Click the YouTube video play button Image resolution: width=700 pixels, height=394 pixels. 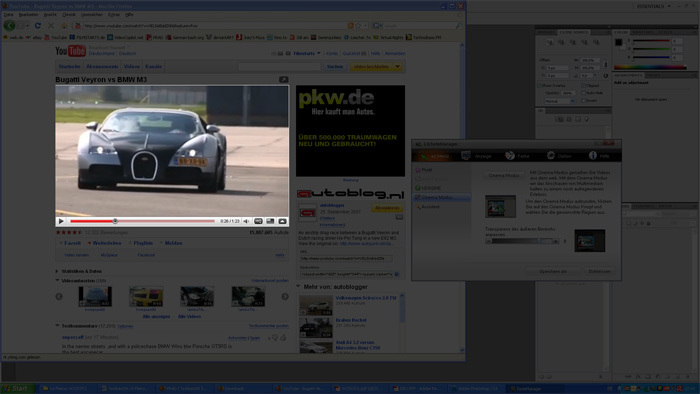61,221
